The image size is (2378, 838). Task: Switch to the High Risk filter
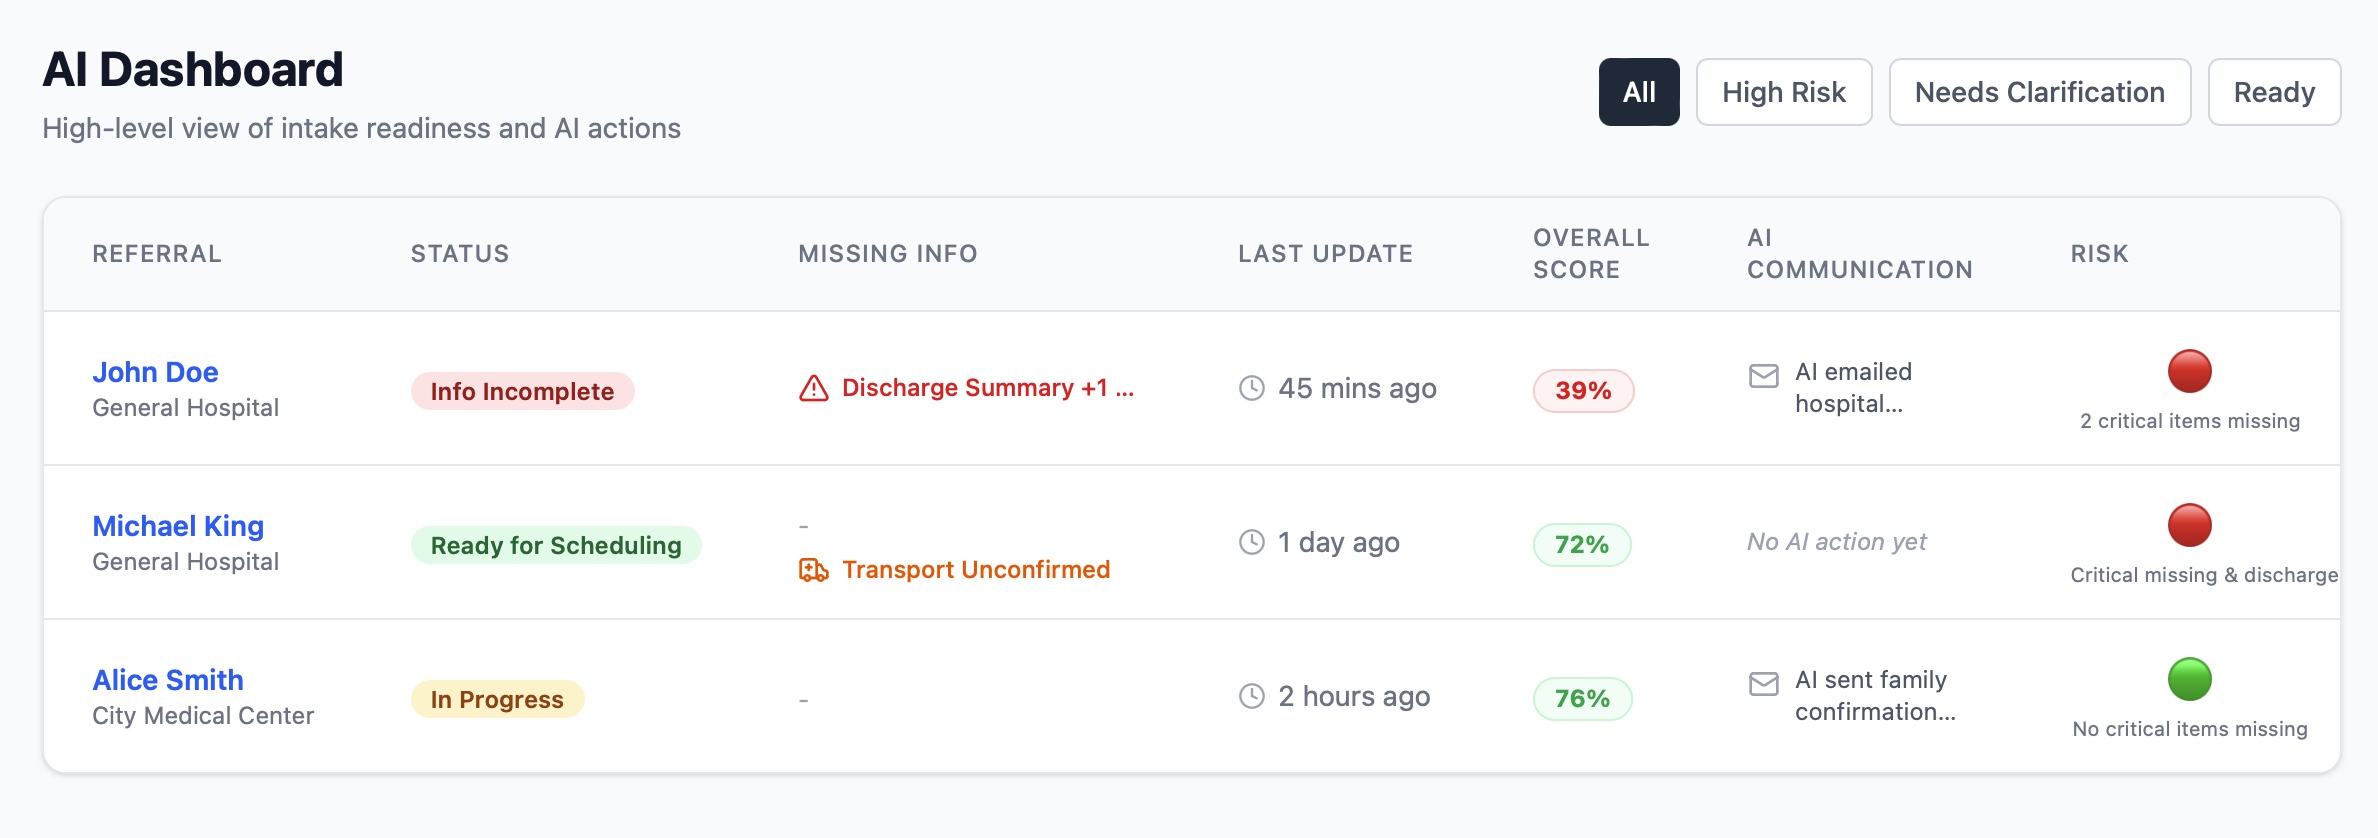click(x=1784, y=92)
